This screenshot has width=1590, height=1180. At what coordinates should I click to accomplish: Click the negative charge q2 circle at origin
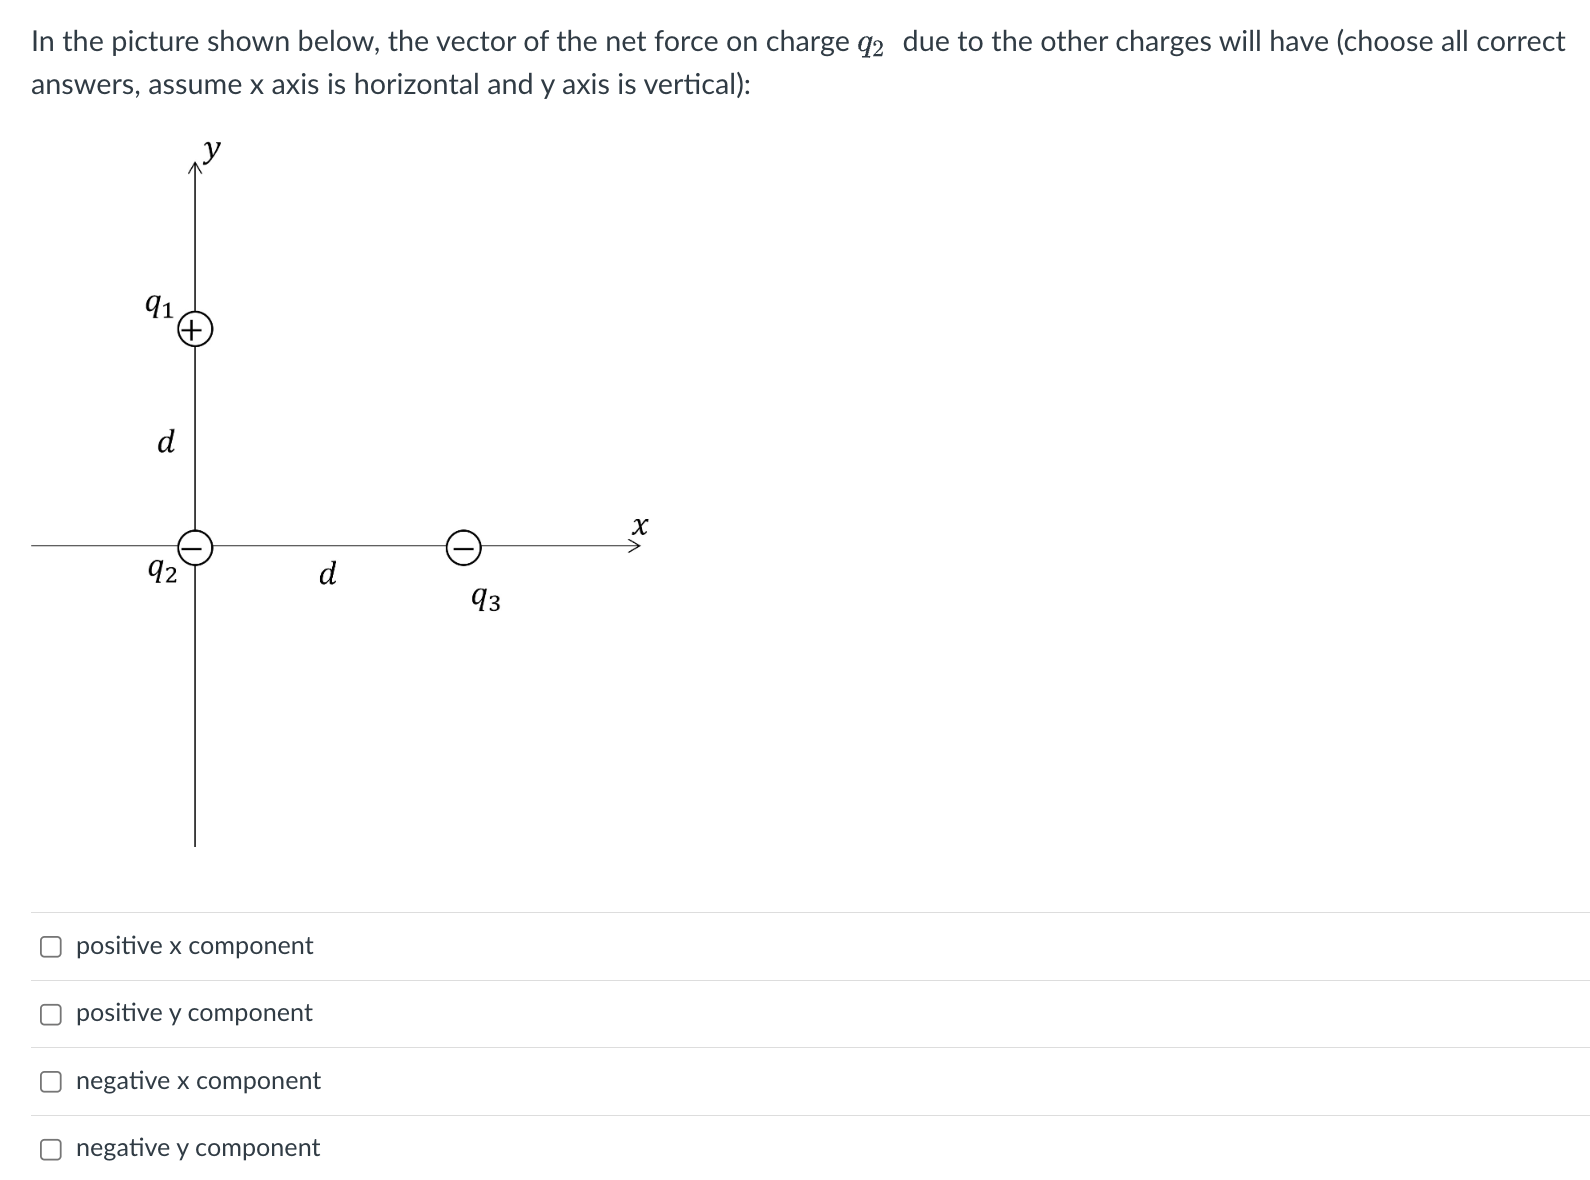[x=195, y=546]
